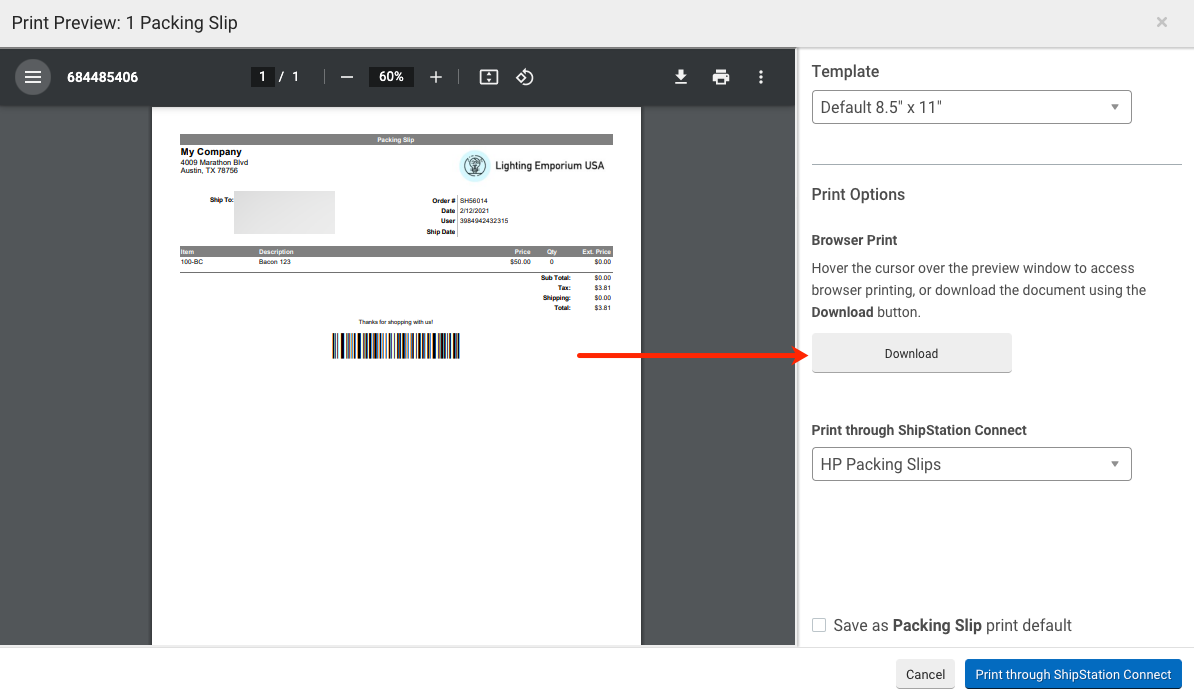
Task: Open the document sidebar menu
Action: (x=32, y=77)
